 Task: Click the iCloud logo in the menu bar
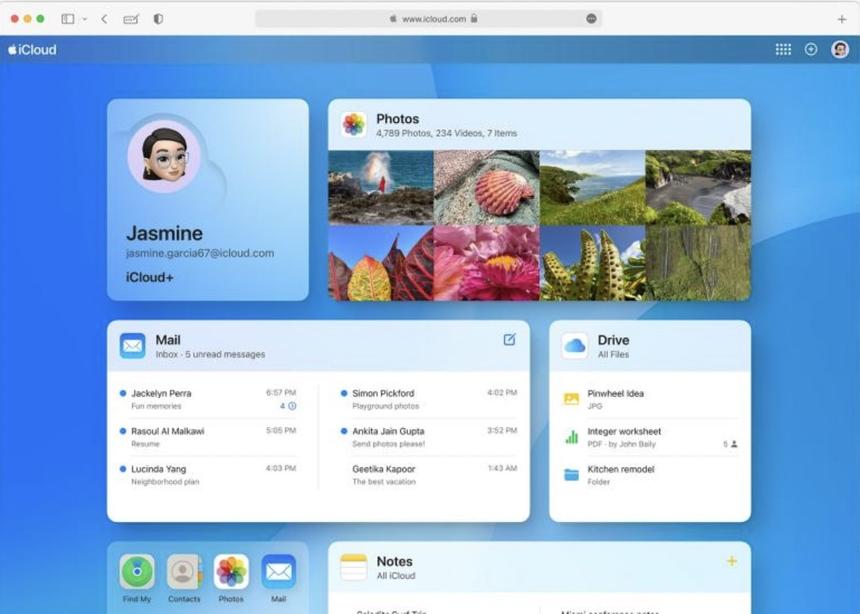point(30,48)
